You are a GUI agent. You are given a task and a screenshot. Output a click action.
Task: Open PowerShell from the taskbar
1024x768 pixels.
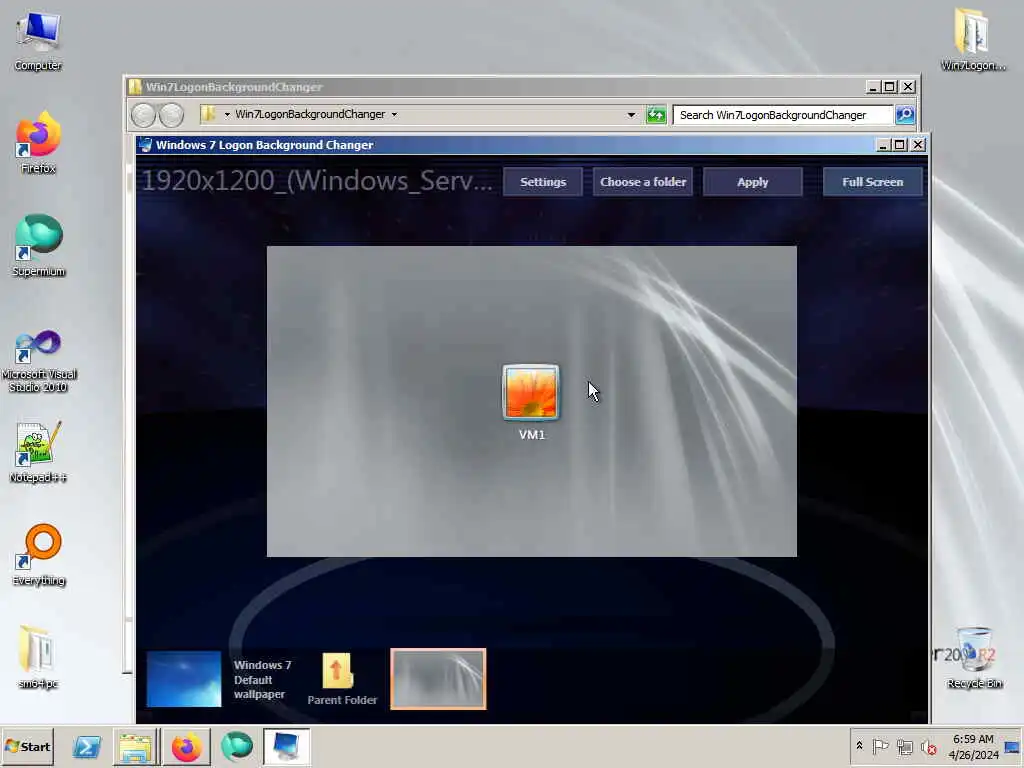click(x=86, y=746)
